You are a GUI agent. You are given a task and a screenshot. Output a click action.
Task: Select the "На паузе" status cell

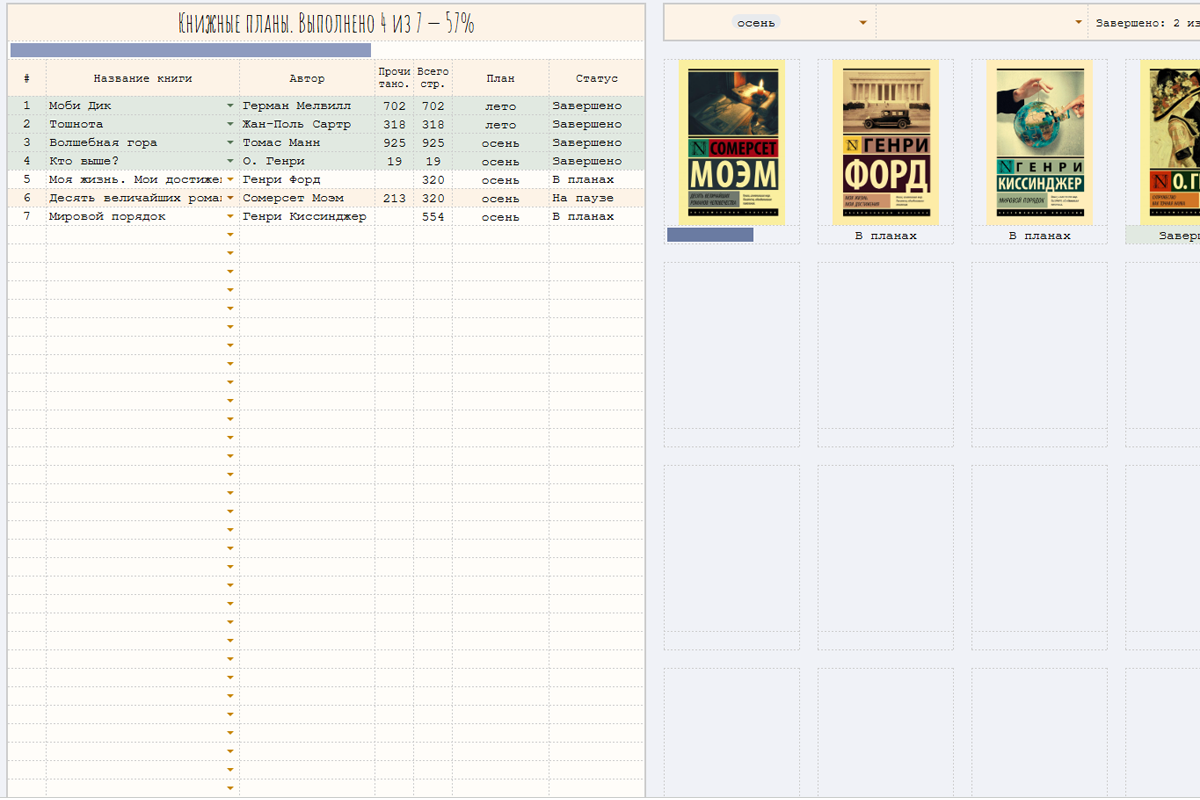pyautogui.click(x=597, y=198)
